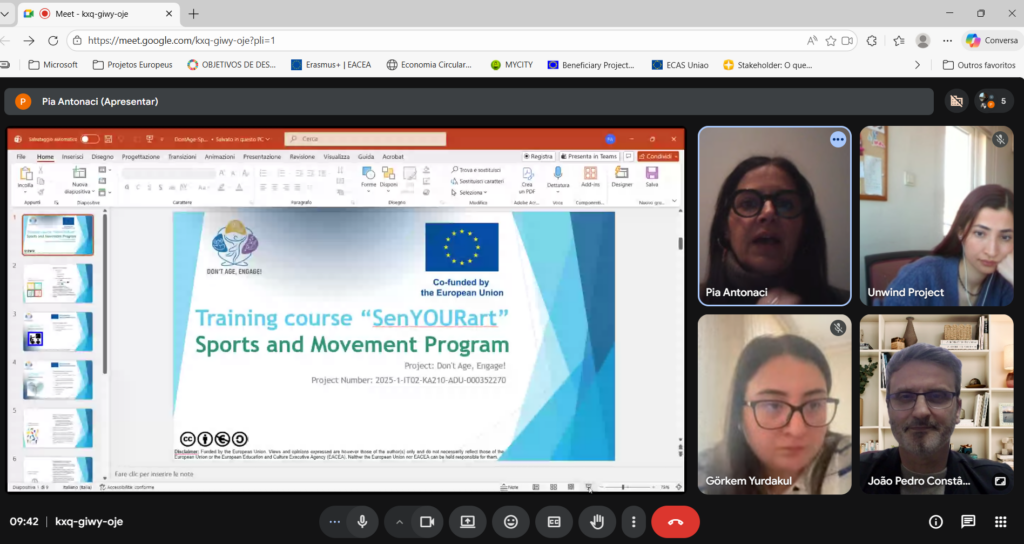This screenshot has height=544, width=1024.
Task: Click the vertical three-dot more options button
Action: (x=632, y=521)
